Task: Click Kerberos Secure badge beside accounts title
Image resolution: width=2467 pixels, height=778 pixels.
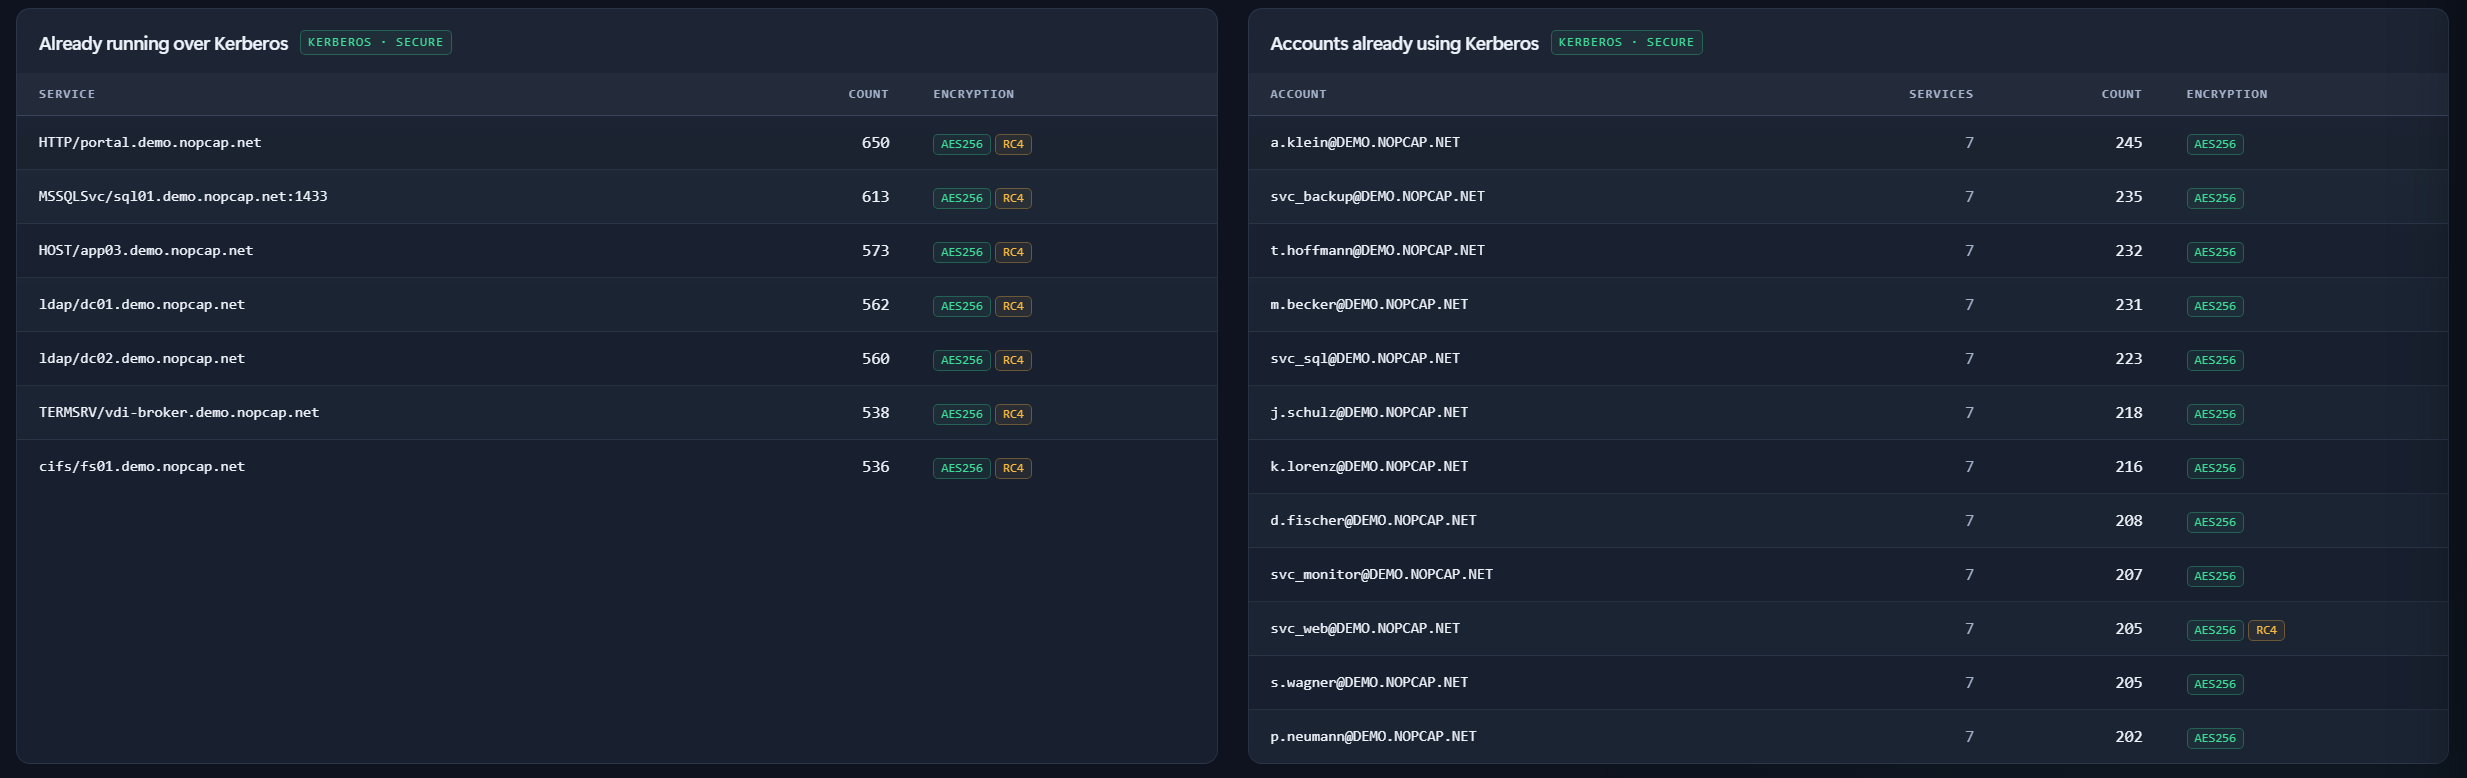Action: 1627,43
